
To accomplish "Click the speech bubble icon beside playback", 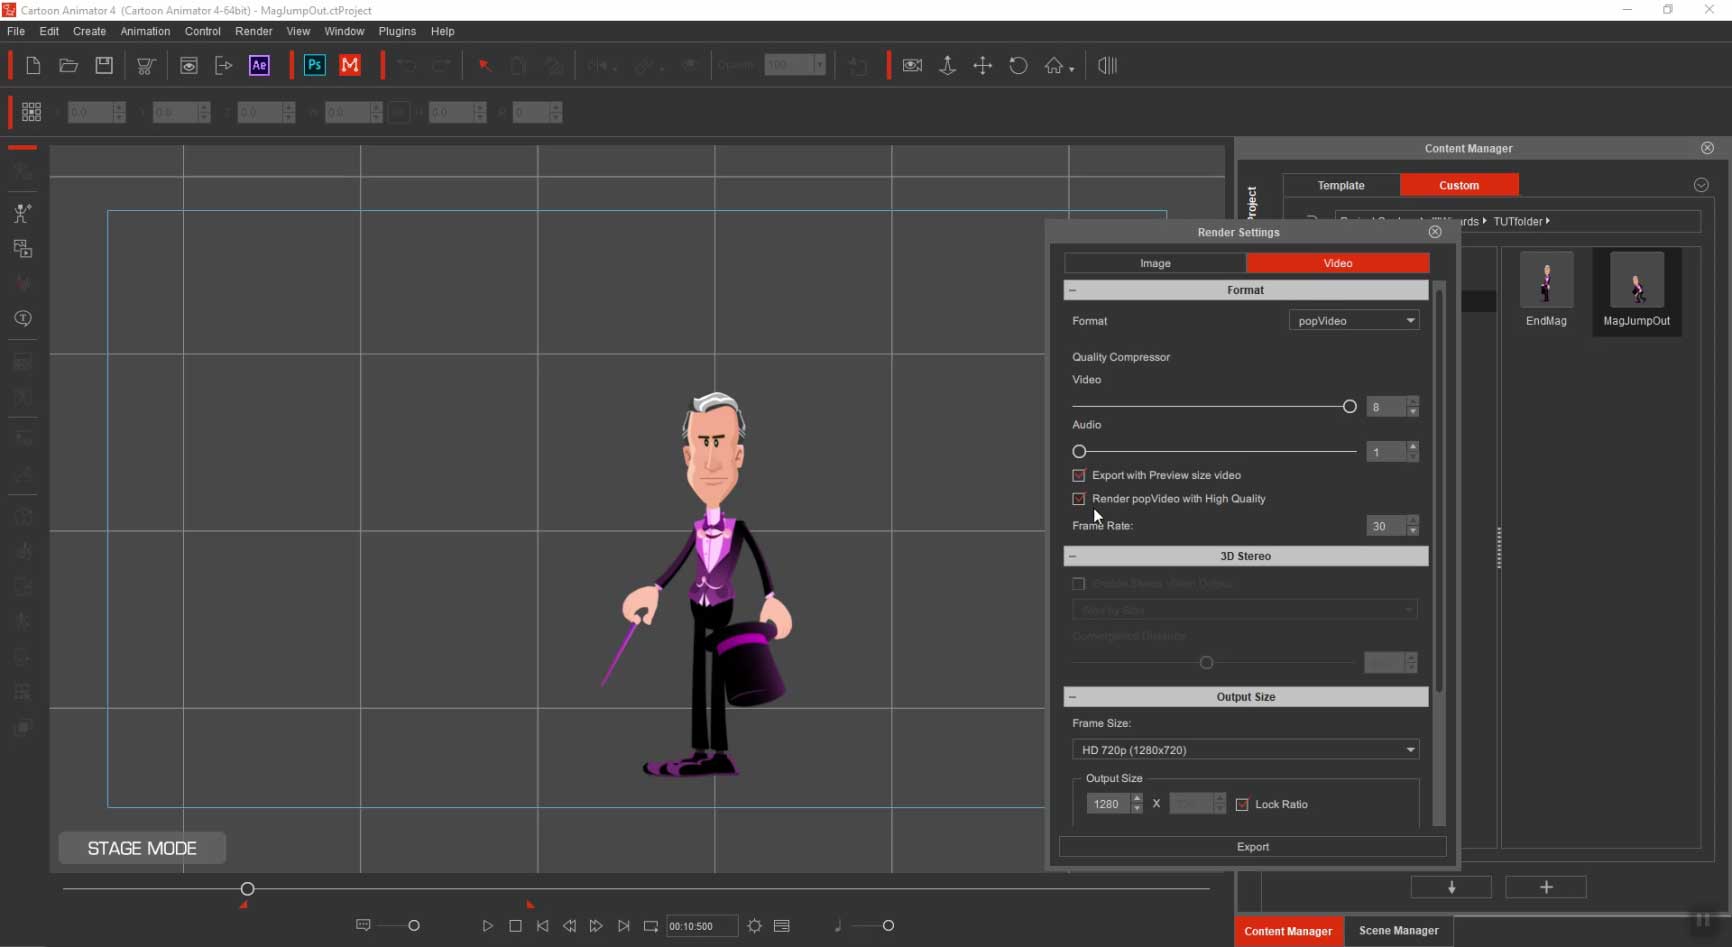I will tap(363, 926).
